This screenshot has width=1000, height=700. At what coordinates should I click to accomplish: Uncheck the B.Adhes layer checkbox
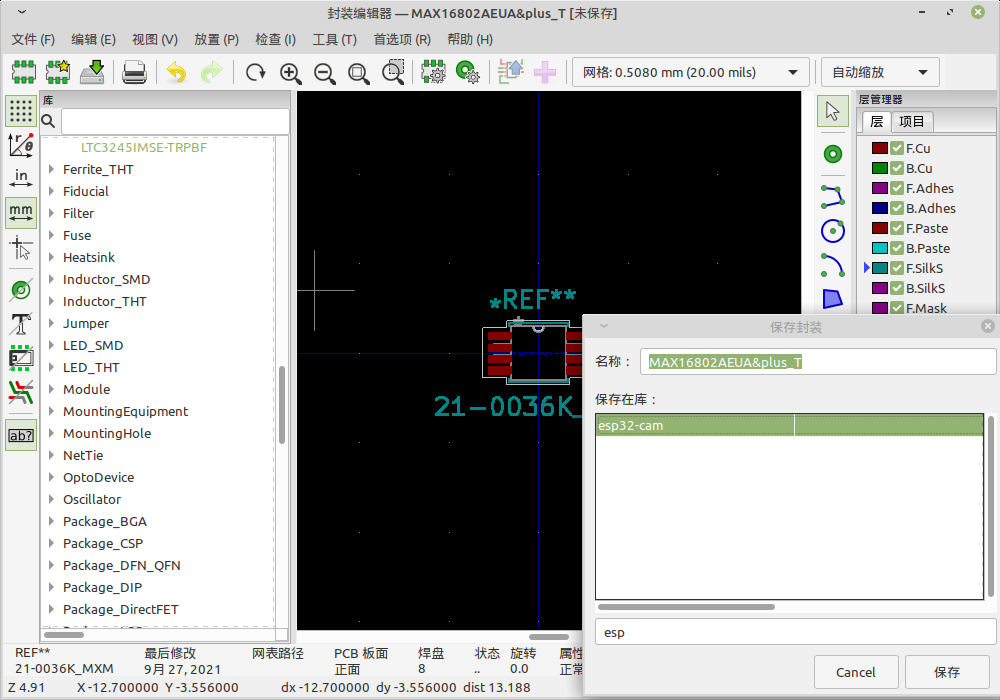(897, 208)
